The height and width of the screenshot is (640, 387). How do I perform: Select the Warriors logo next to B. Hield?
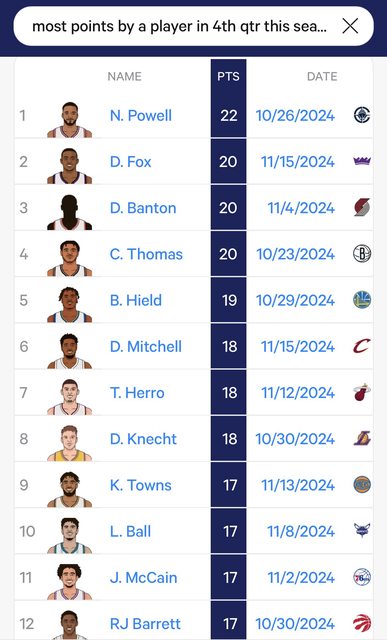(x=362, y=300)
